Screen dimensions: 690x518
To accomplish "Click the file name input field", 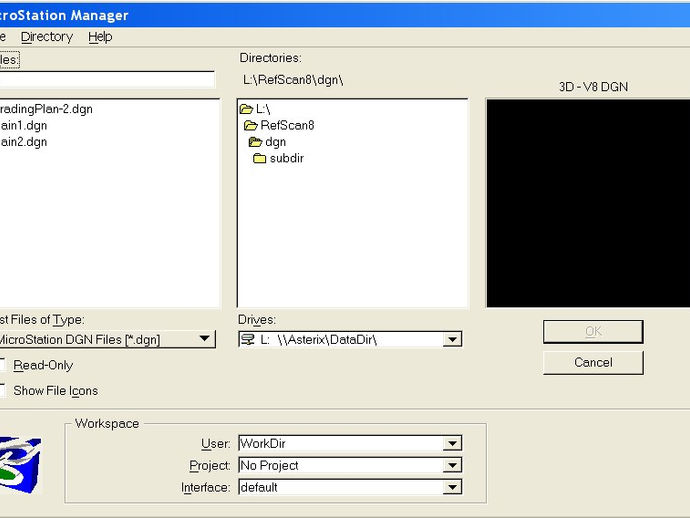I will [107, 80].
